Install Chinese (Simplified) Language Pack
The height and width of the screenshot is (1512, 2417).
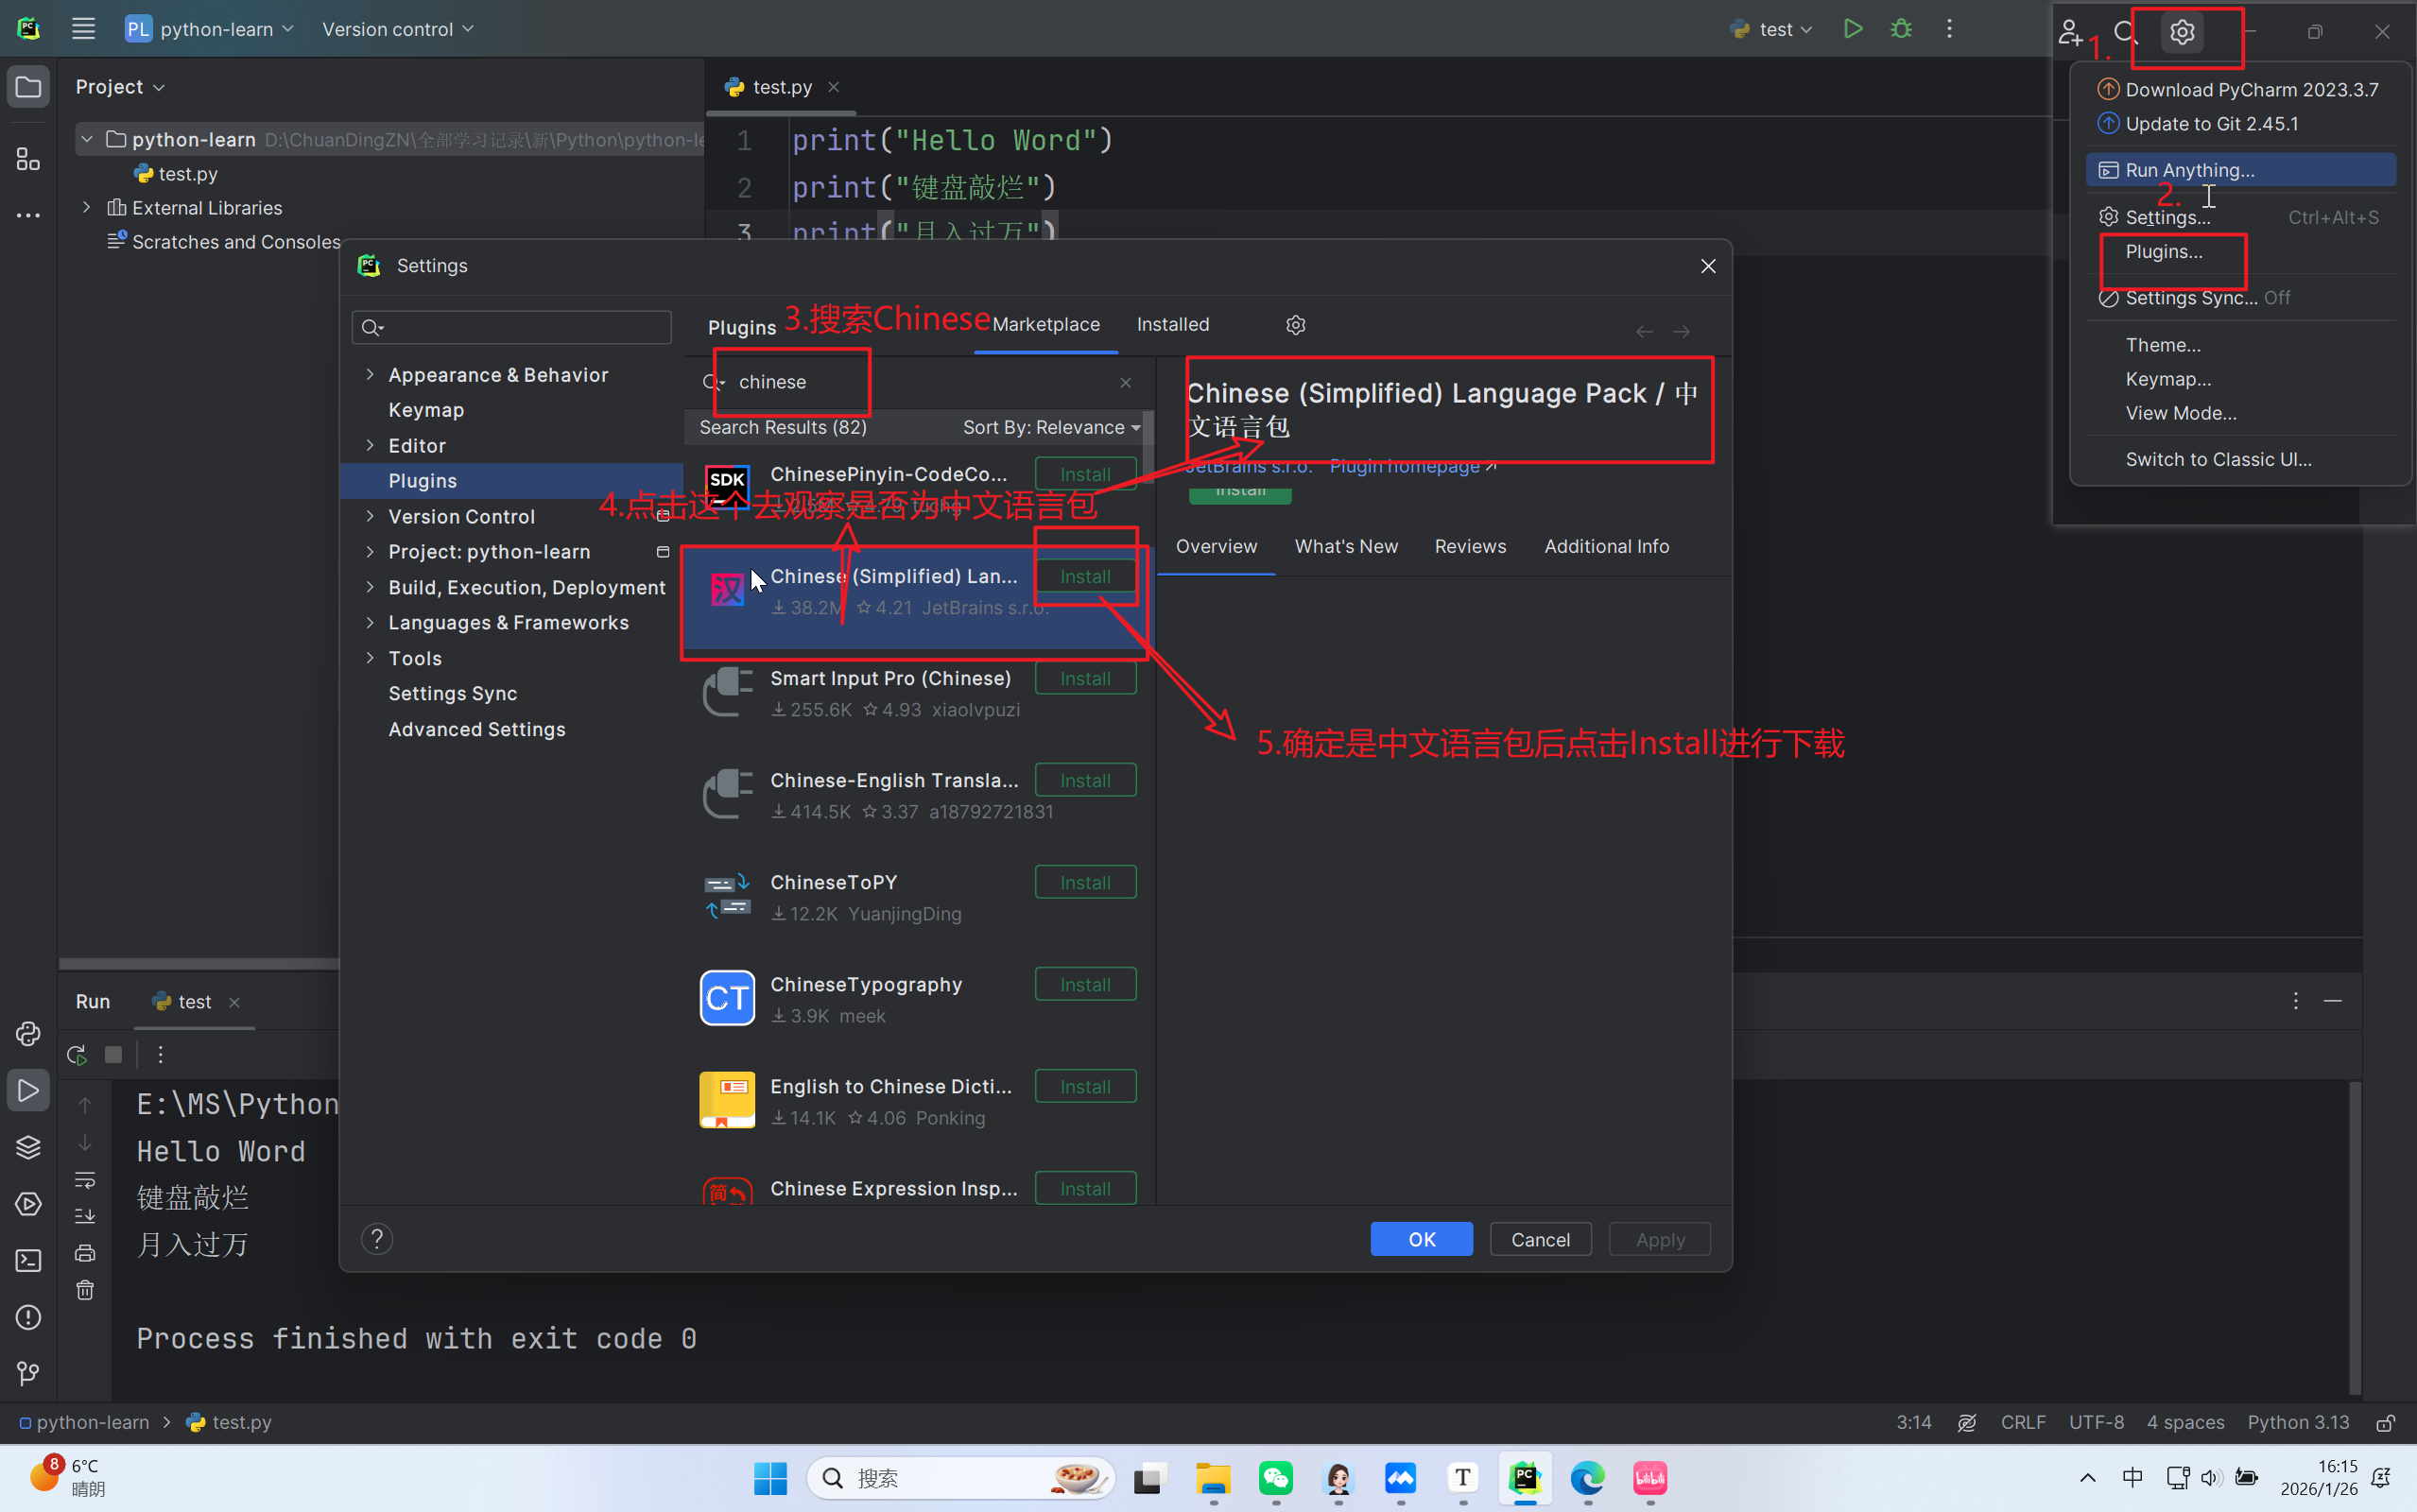click(x=1085, y=577)
